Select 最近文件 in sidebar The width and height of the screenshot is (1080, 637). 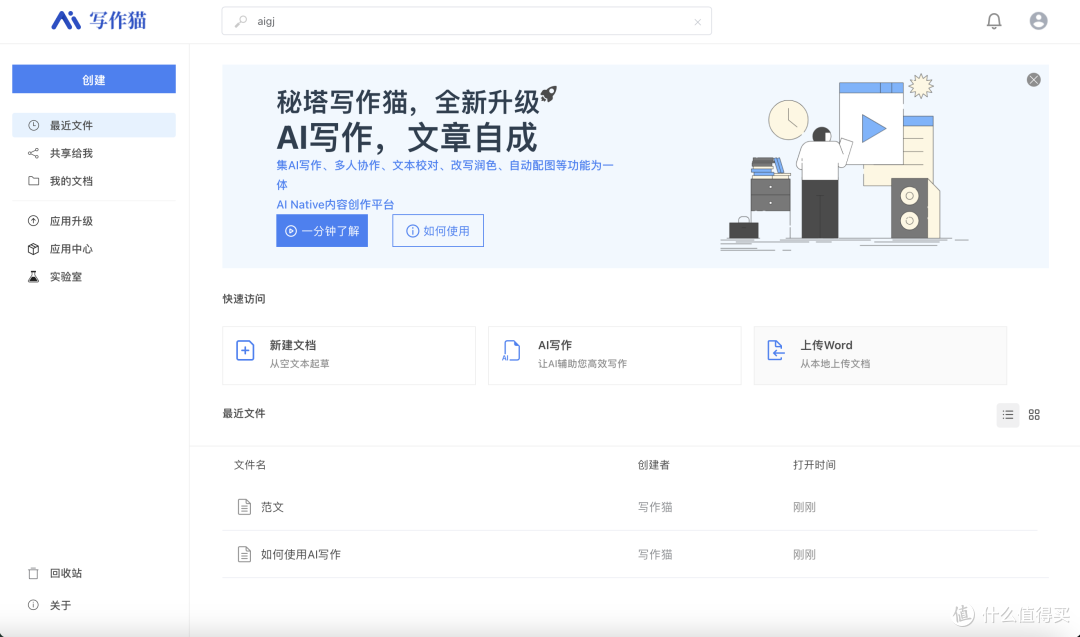point(94,125)
